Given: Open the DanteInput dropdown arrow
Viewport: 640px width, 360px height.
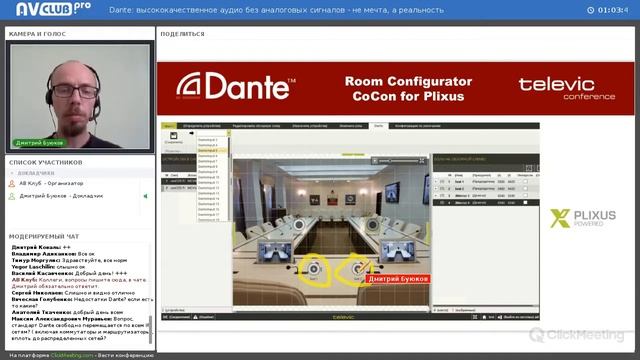Looking at the screenshot, I should click(x=229, y=133).
